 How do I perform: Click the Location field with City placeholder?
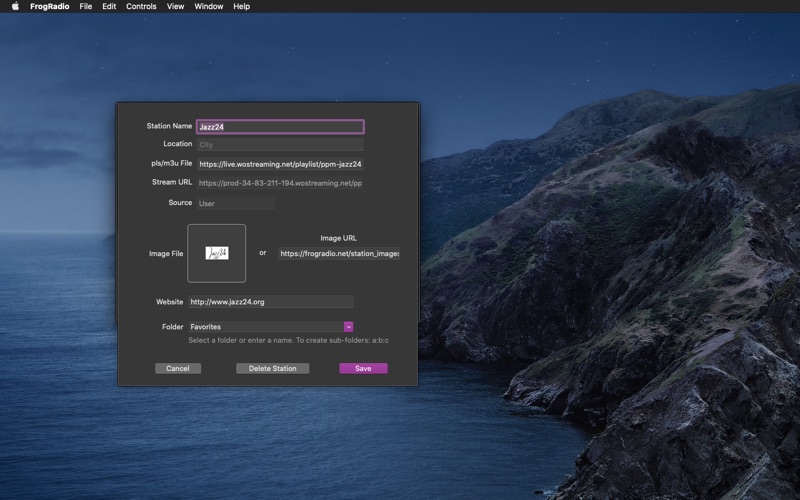[280, 144]
